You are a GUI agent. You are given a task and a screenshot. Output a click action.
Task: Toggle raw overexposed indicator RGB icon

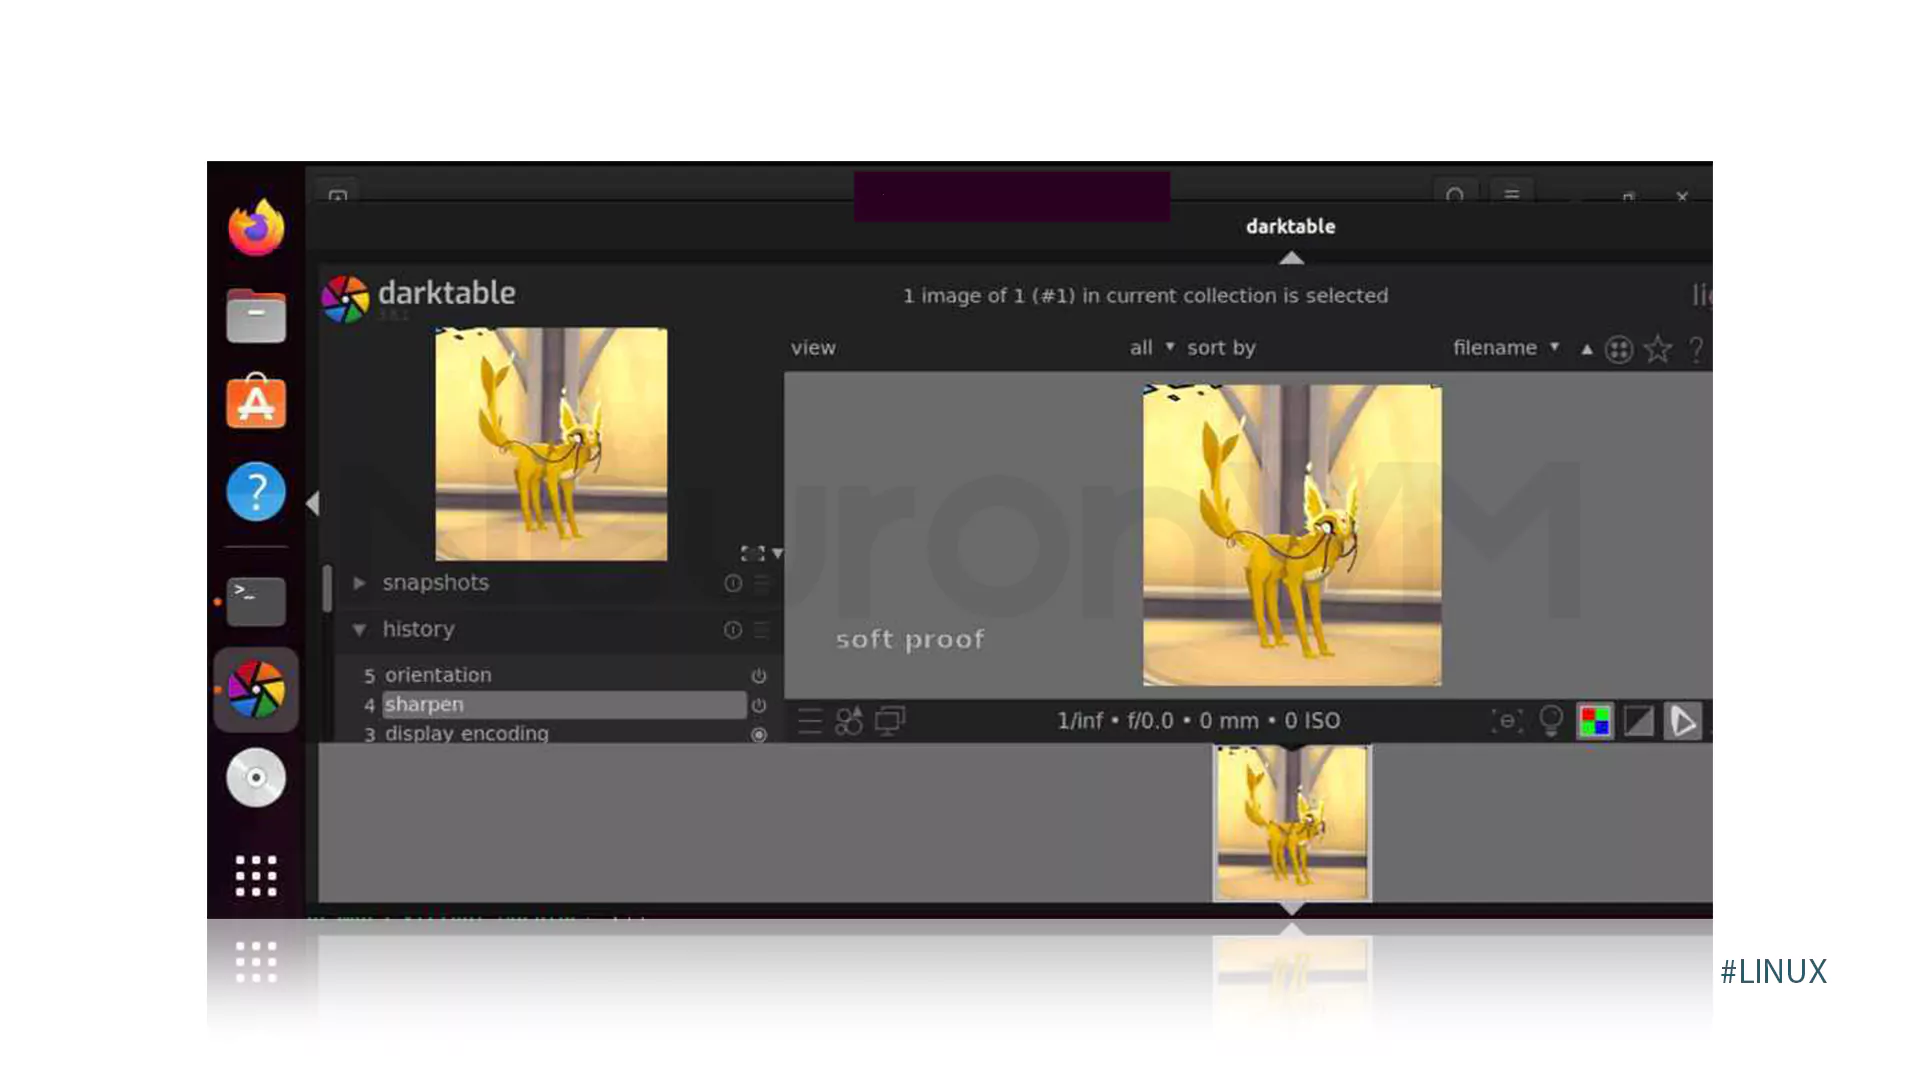pyautogui.click(x=1595, y=721)
